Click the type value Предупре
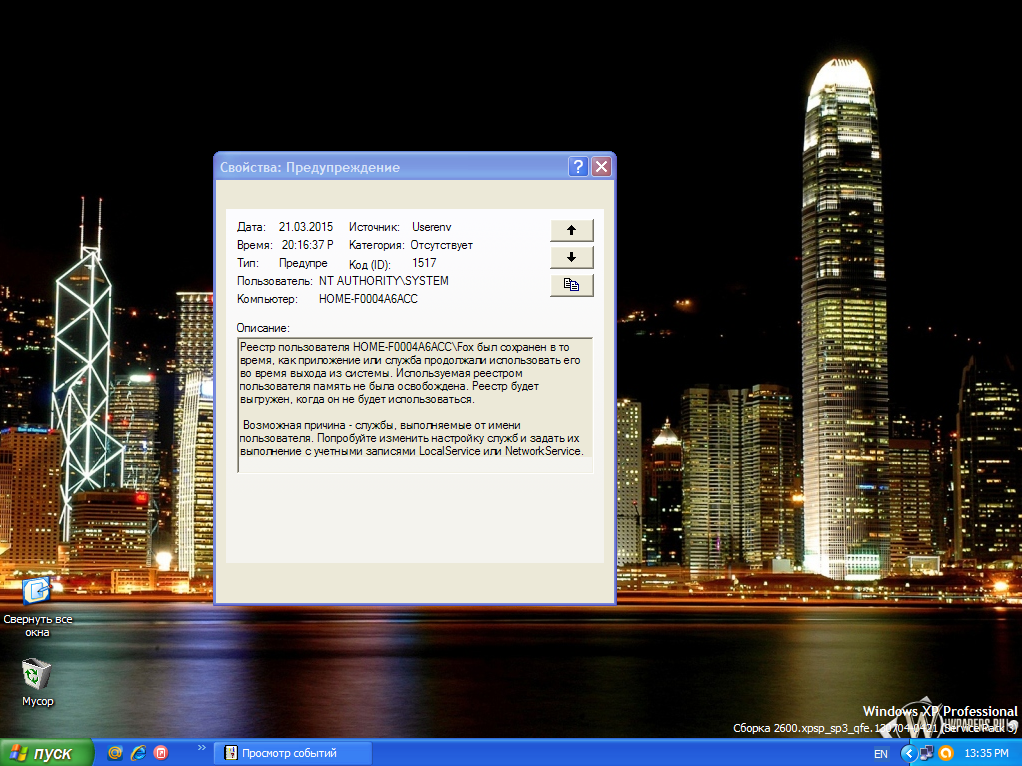 point(303,264)
